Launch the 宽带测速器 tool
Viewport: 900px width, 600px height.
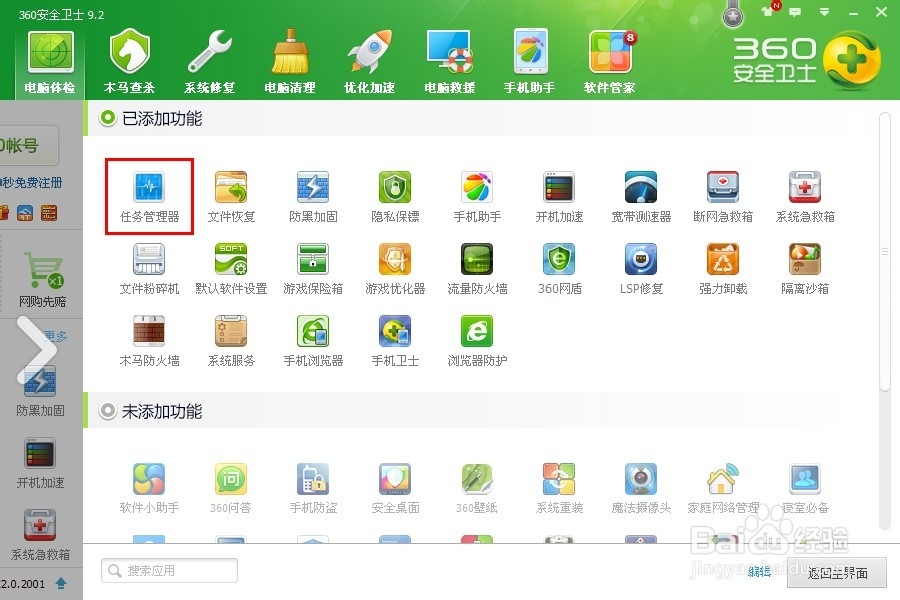(x=641, y=197)
